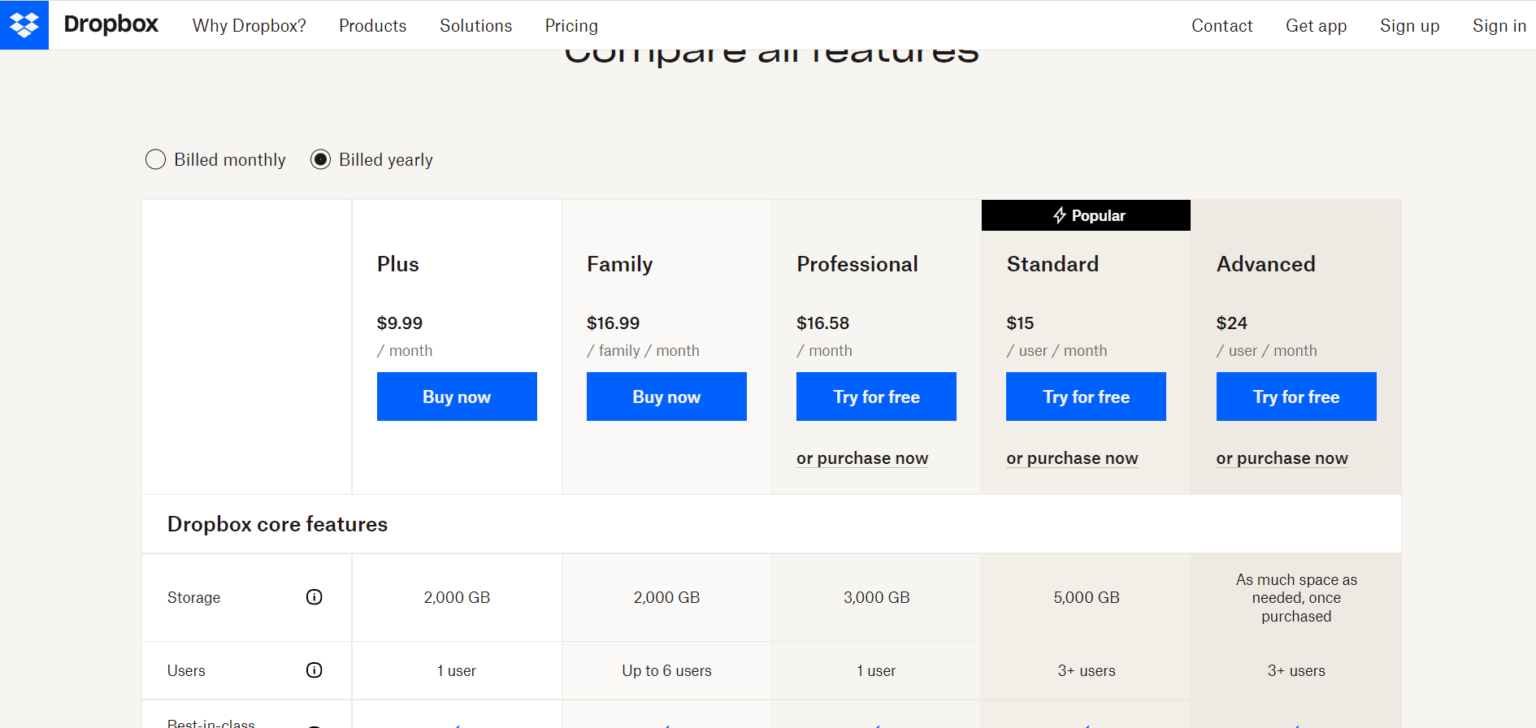The image size is (1536, 728).
Task: Buy the Plus plan now
Action: tap(456, 397)
